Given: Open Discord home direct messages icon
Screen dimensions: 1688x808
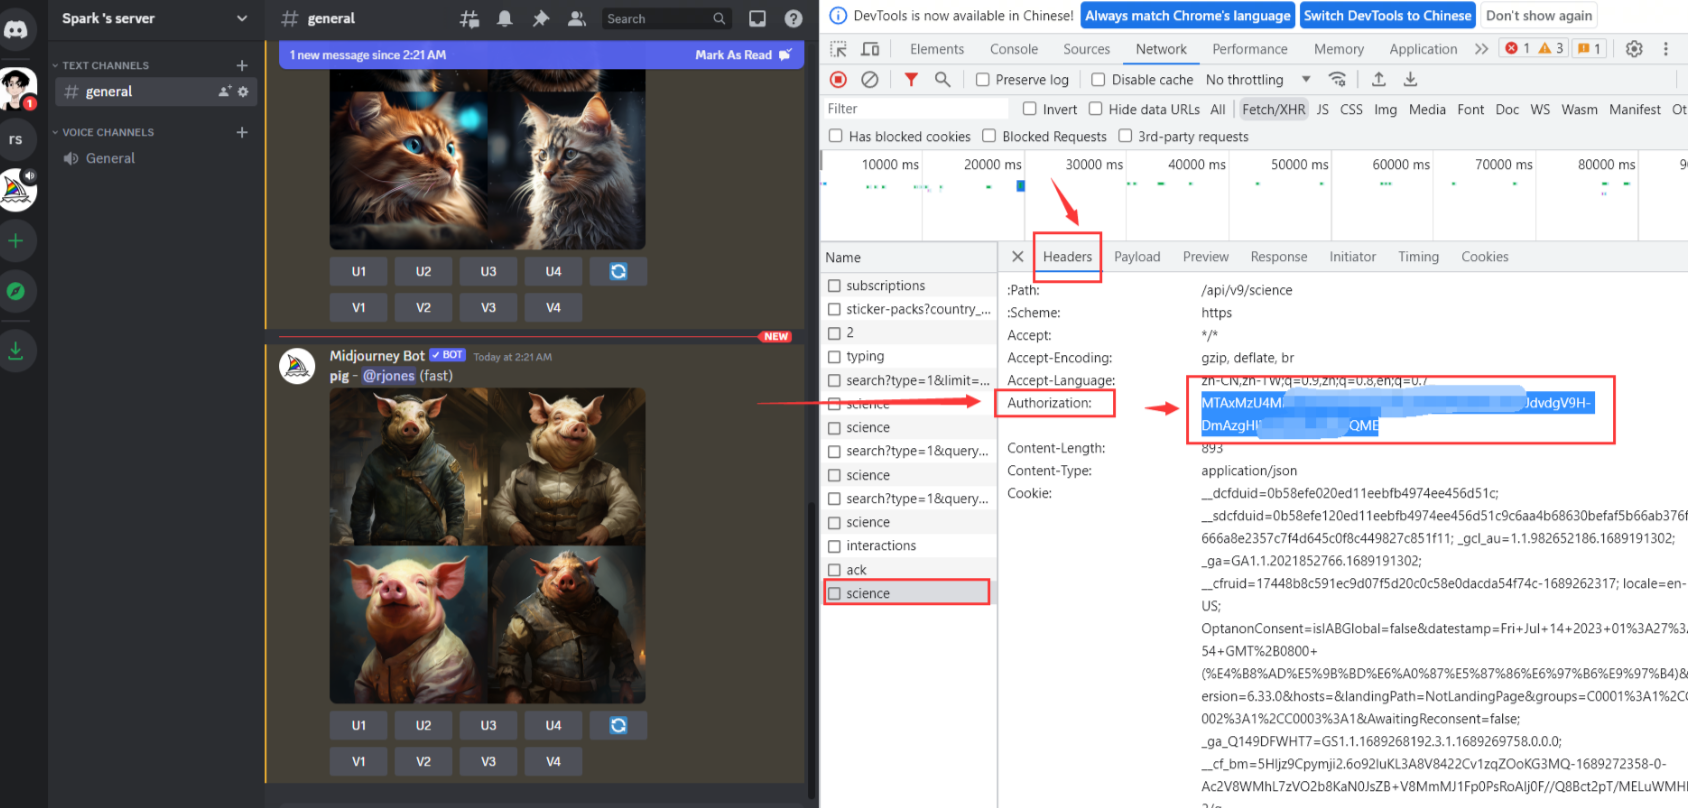Looking at the screenshot, I should (x=16, y=28).
